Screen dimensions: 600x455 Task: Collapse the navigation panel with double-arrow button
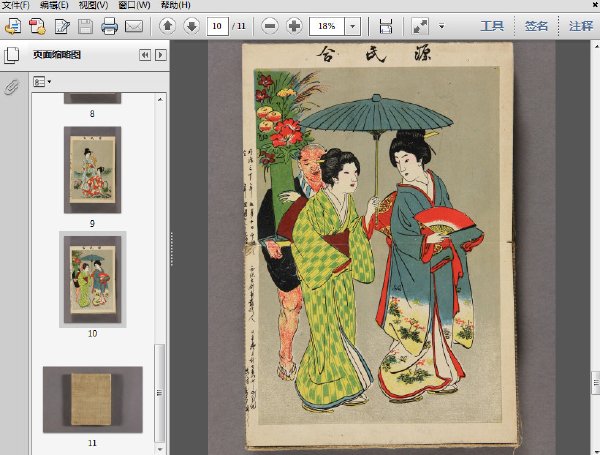[x=145, y=55]
